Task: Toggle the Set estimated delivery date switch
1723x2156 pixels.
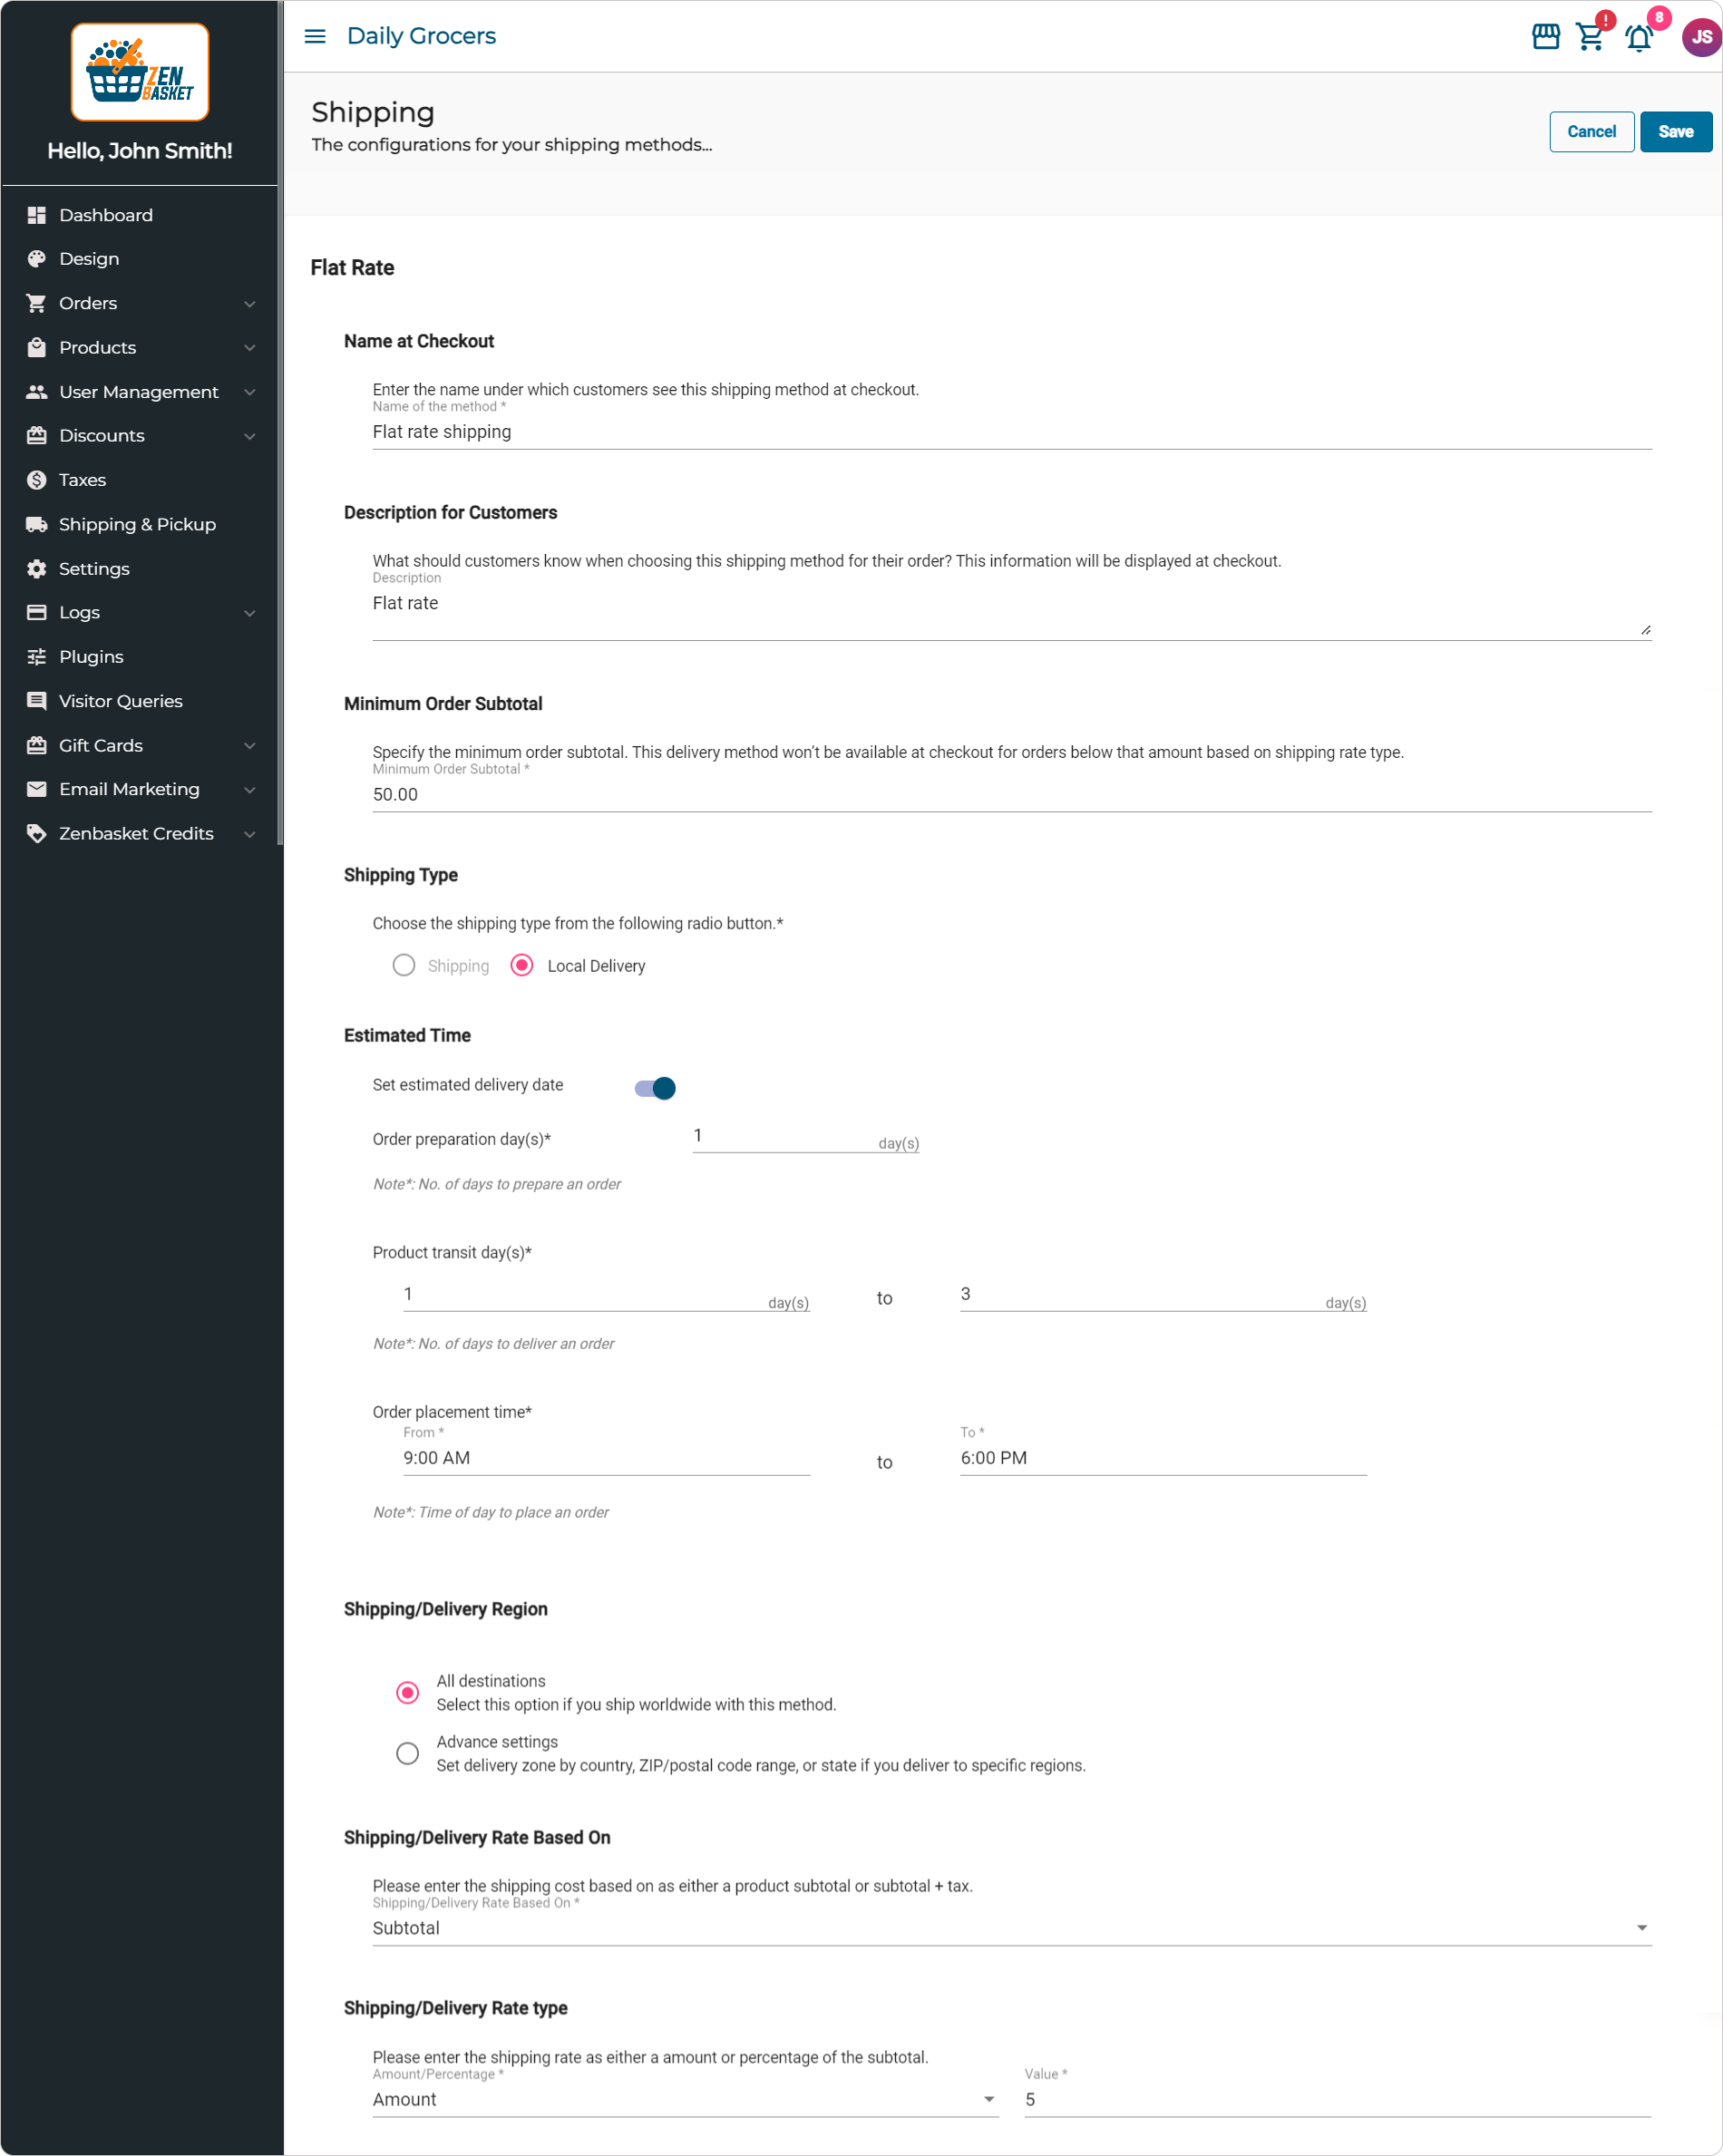Action: pyautogui.click(x=655, y=1087)
